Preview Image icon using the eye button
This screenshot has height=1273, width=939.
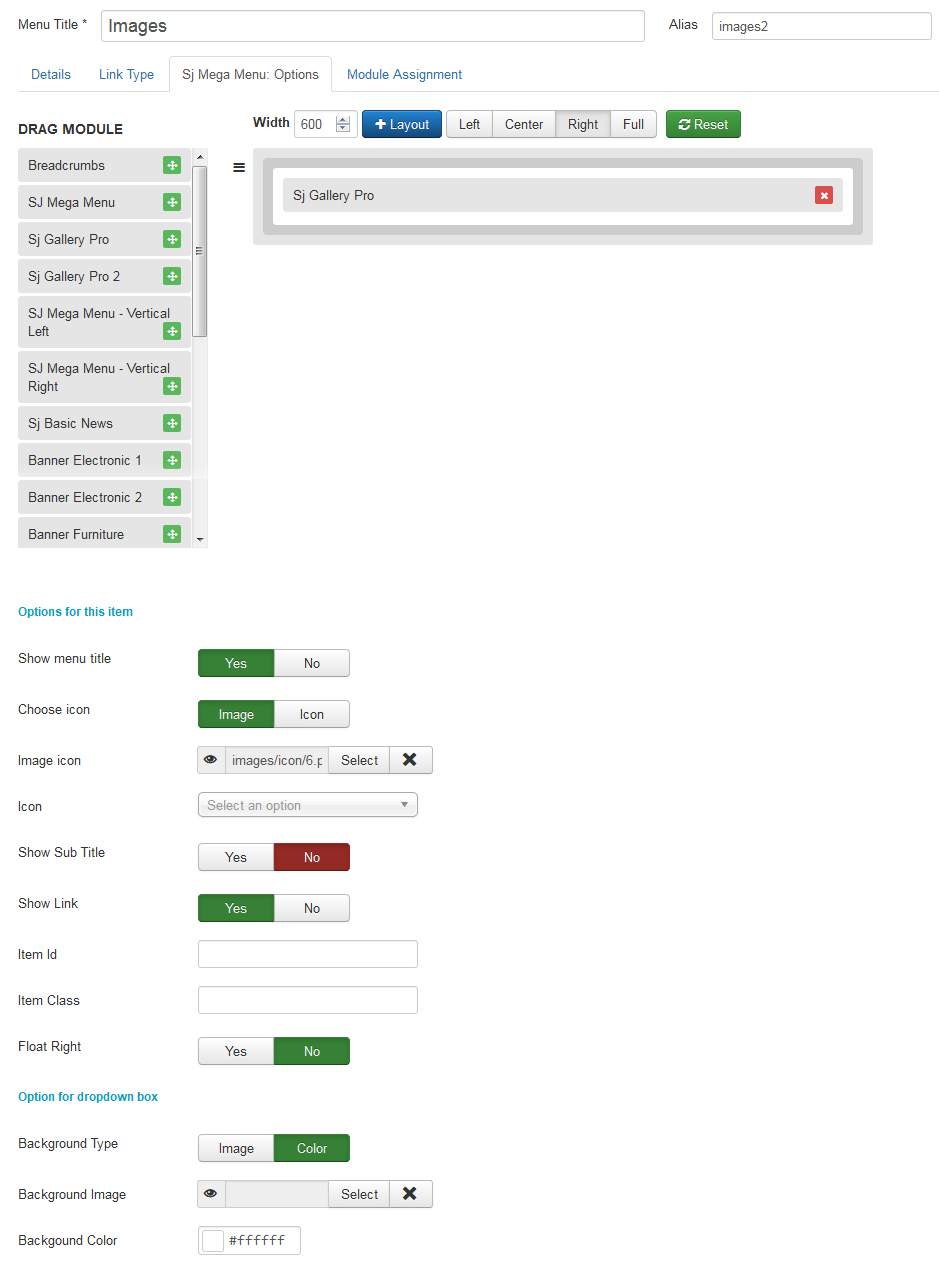coord(211,760)
